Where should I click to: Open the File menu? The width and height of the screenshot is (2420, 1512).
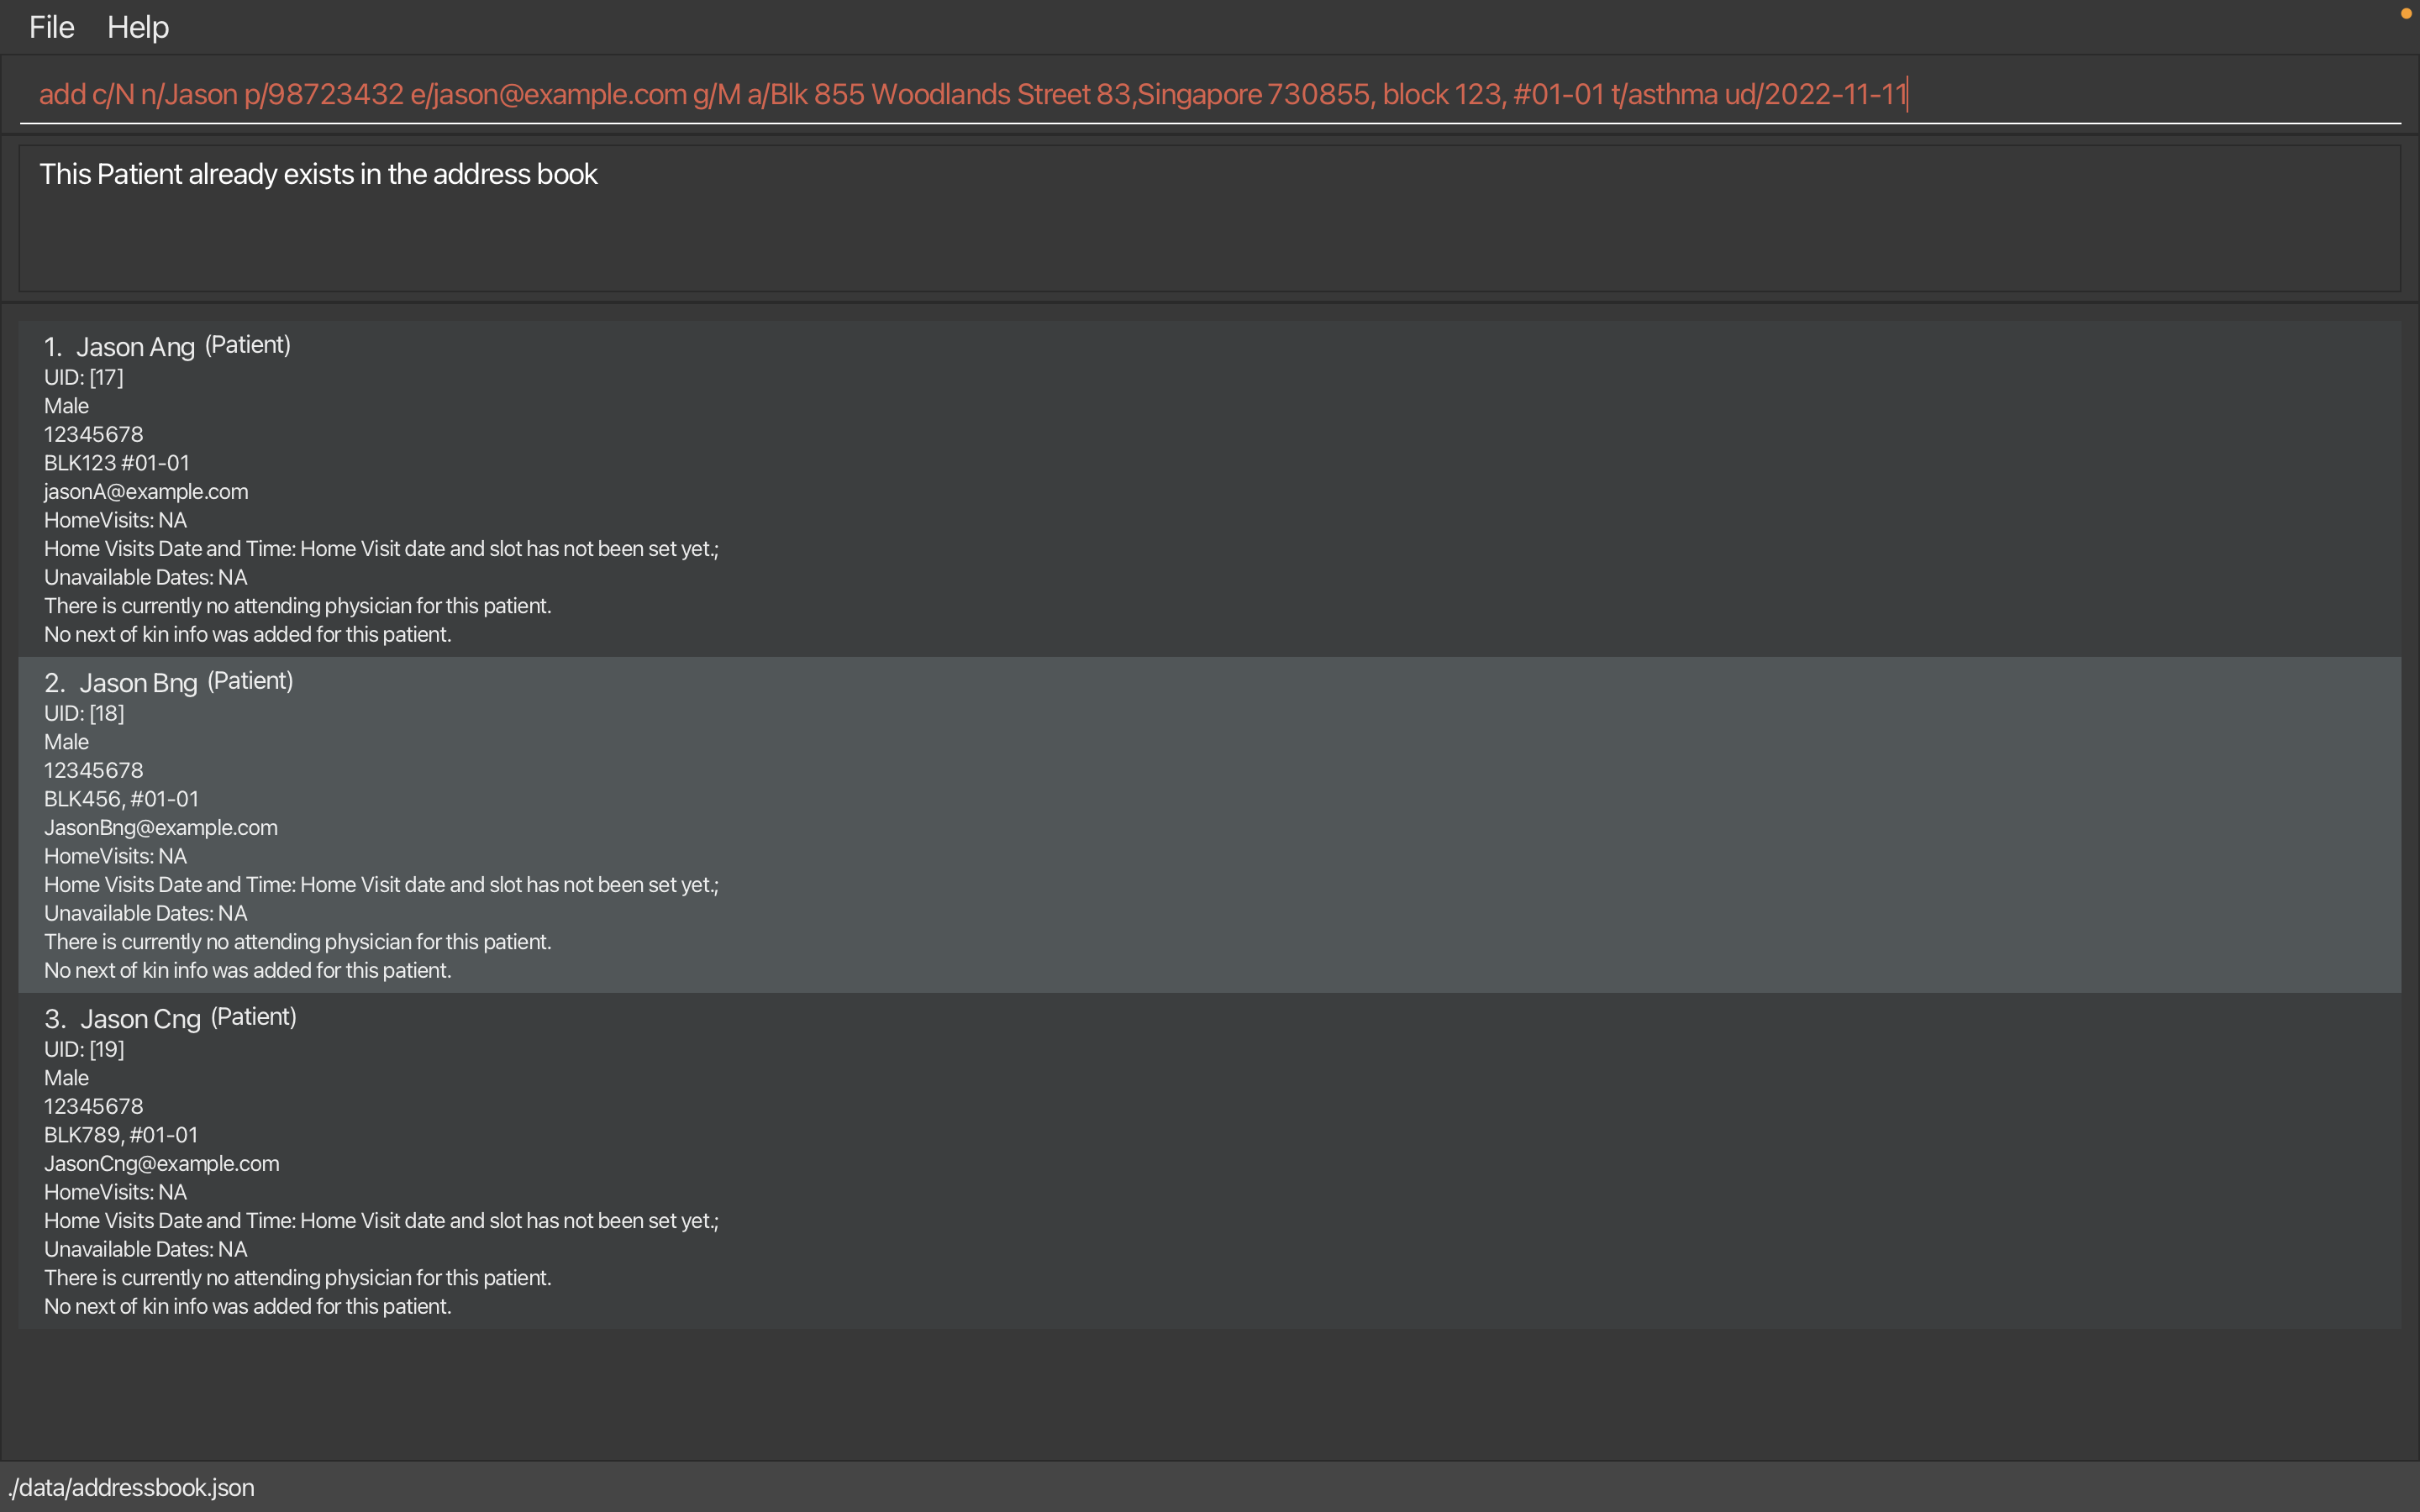(51, 27)
